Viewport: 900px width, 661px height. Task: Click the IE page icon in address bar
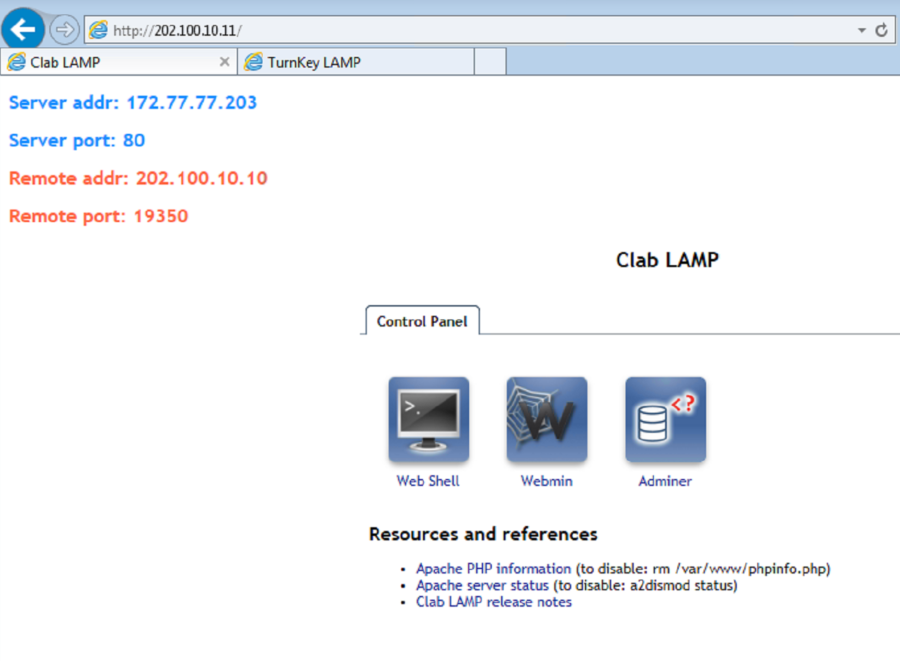(x=98, y=30)
